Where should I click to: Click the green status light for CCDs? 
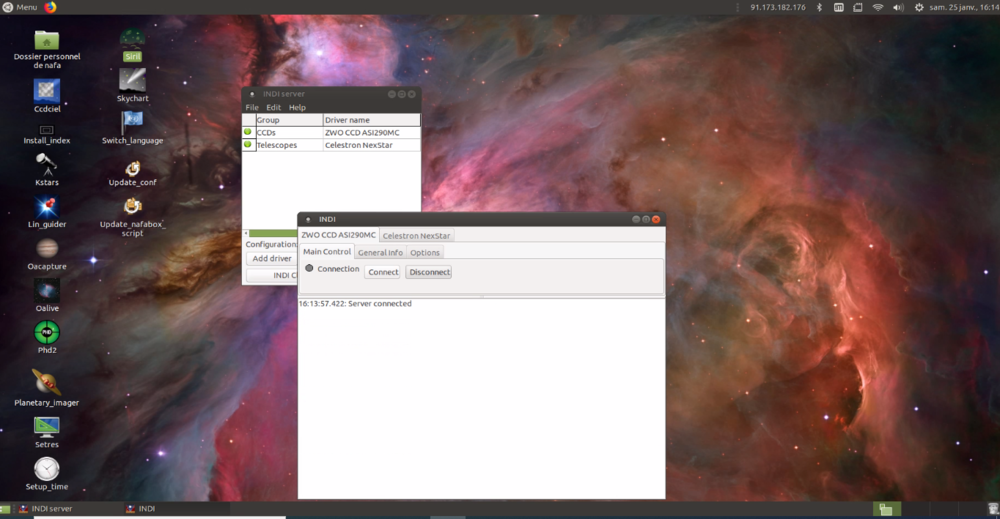247,132
